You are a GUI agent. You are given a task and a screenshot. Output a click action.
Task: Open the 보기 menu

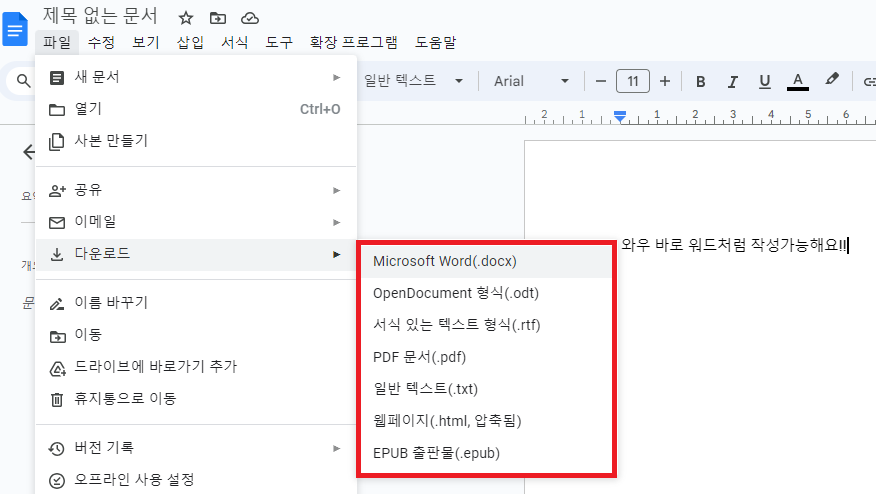tap(146, 42)
